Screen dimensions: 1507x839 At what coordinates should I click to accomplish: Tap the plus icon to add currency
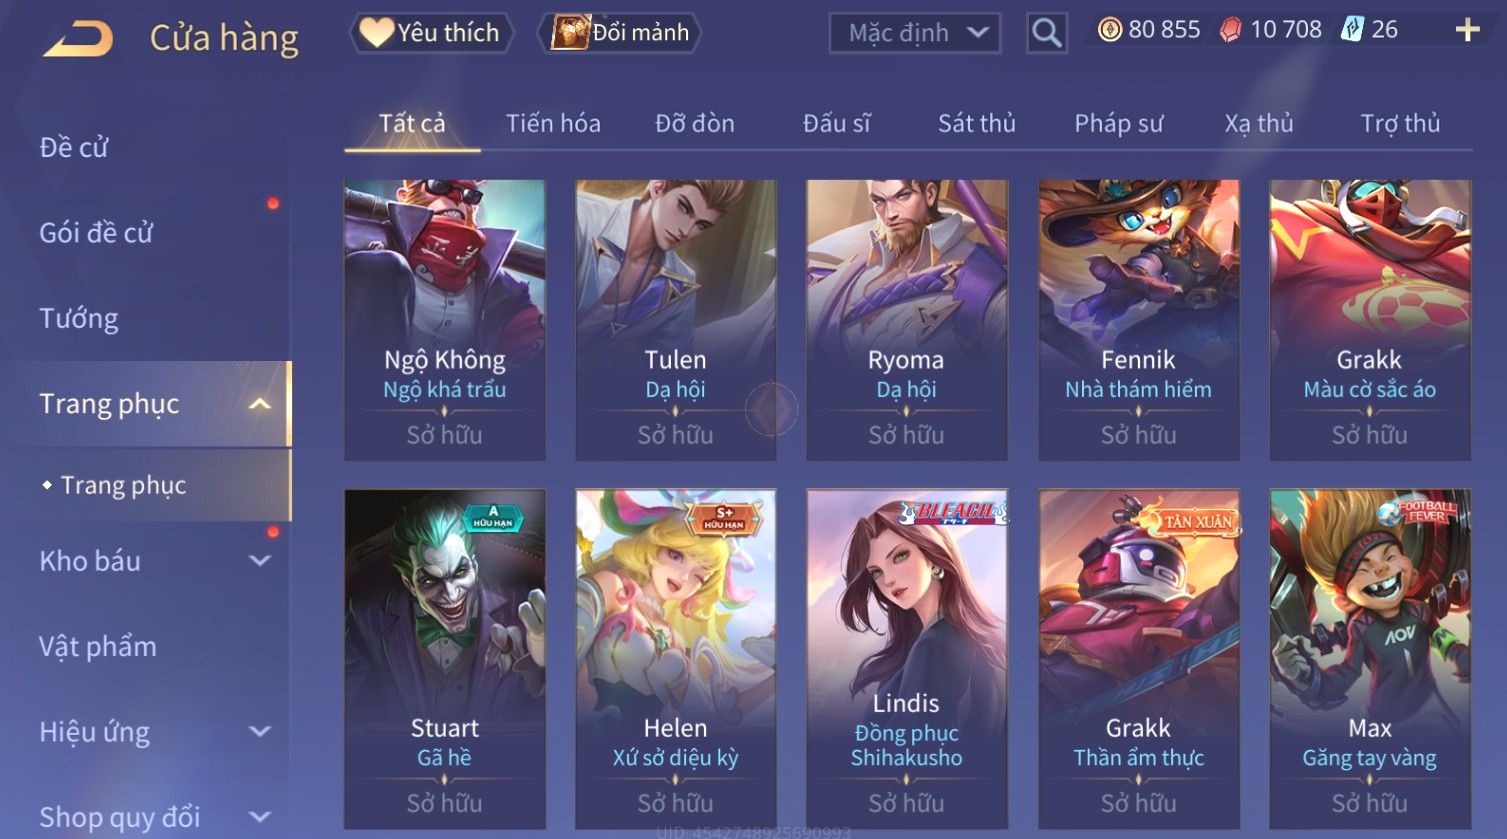coord(1467,30)
